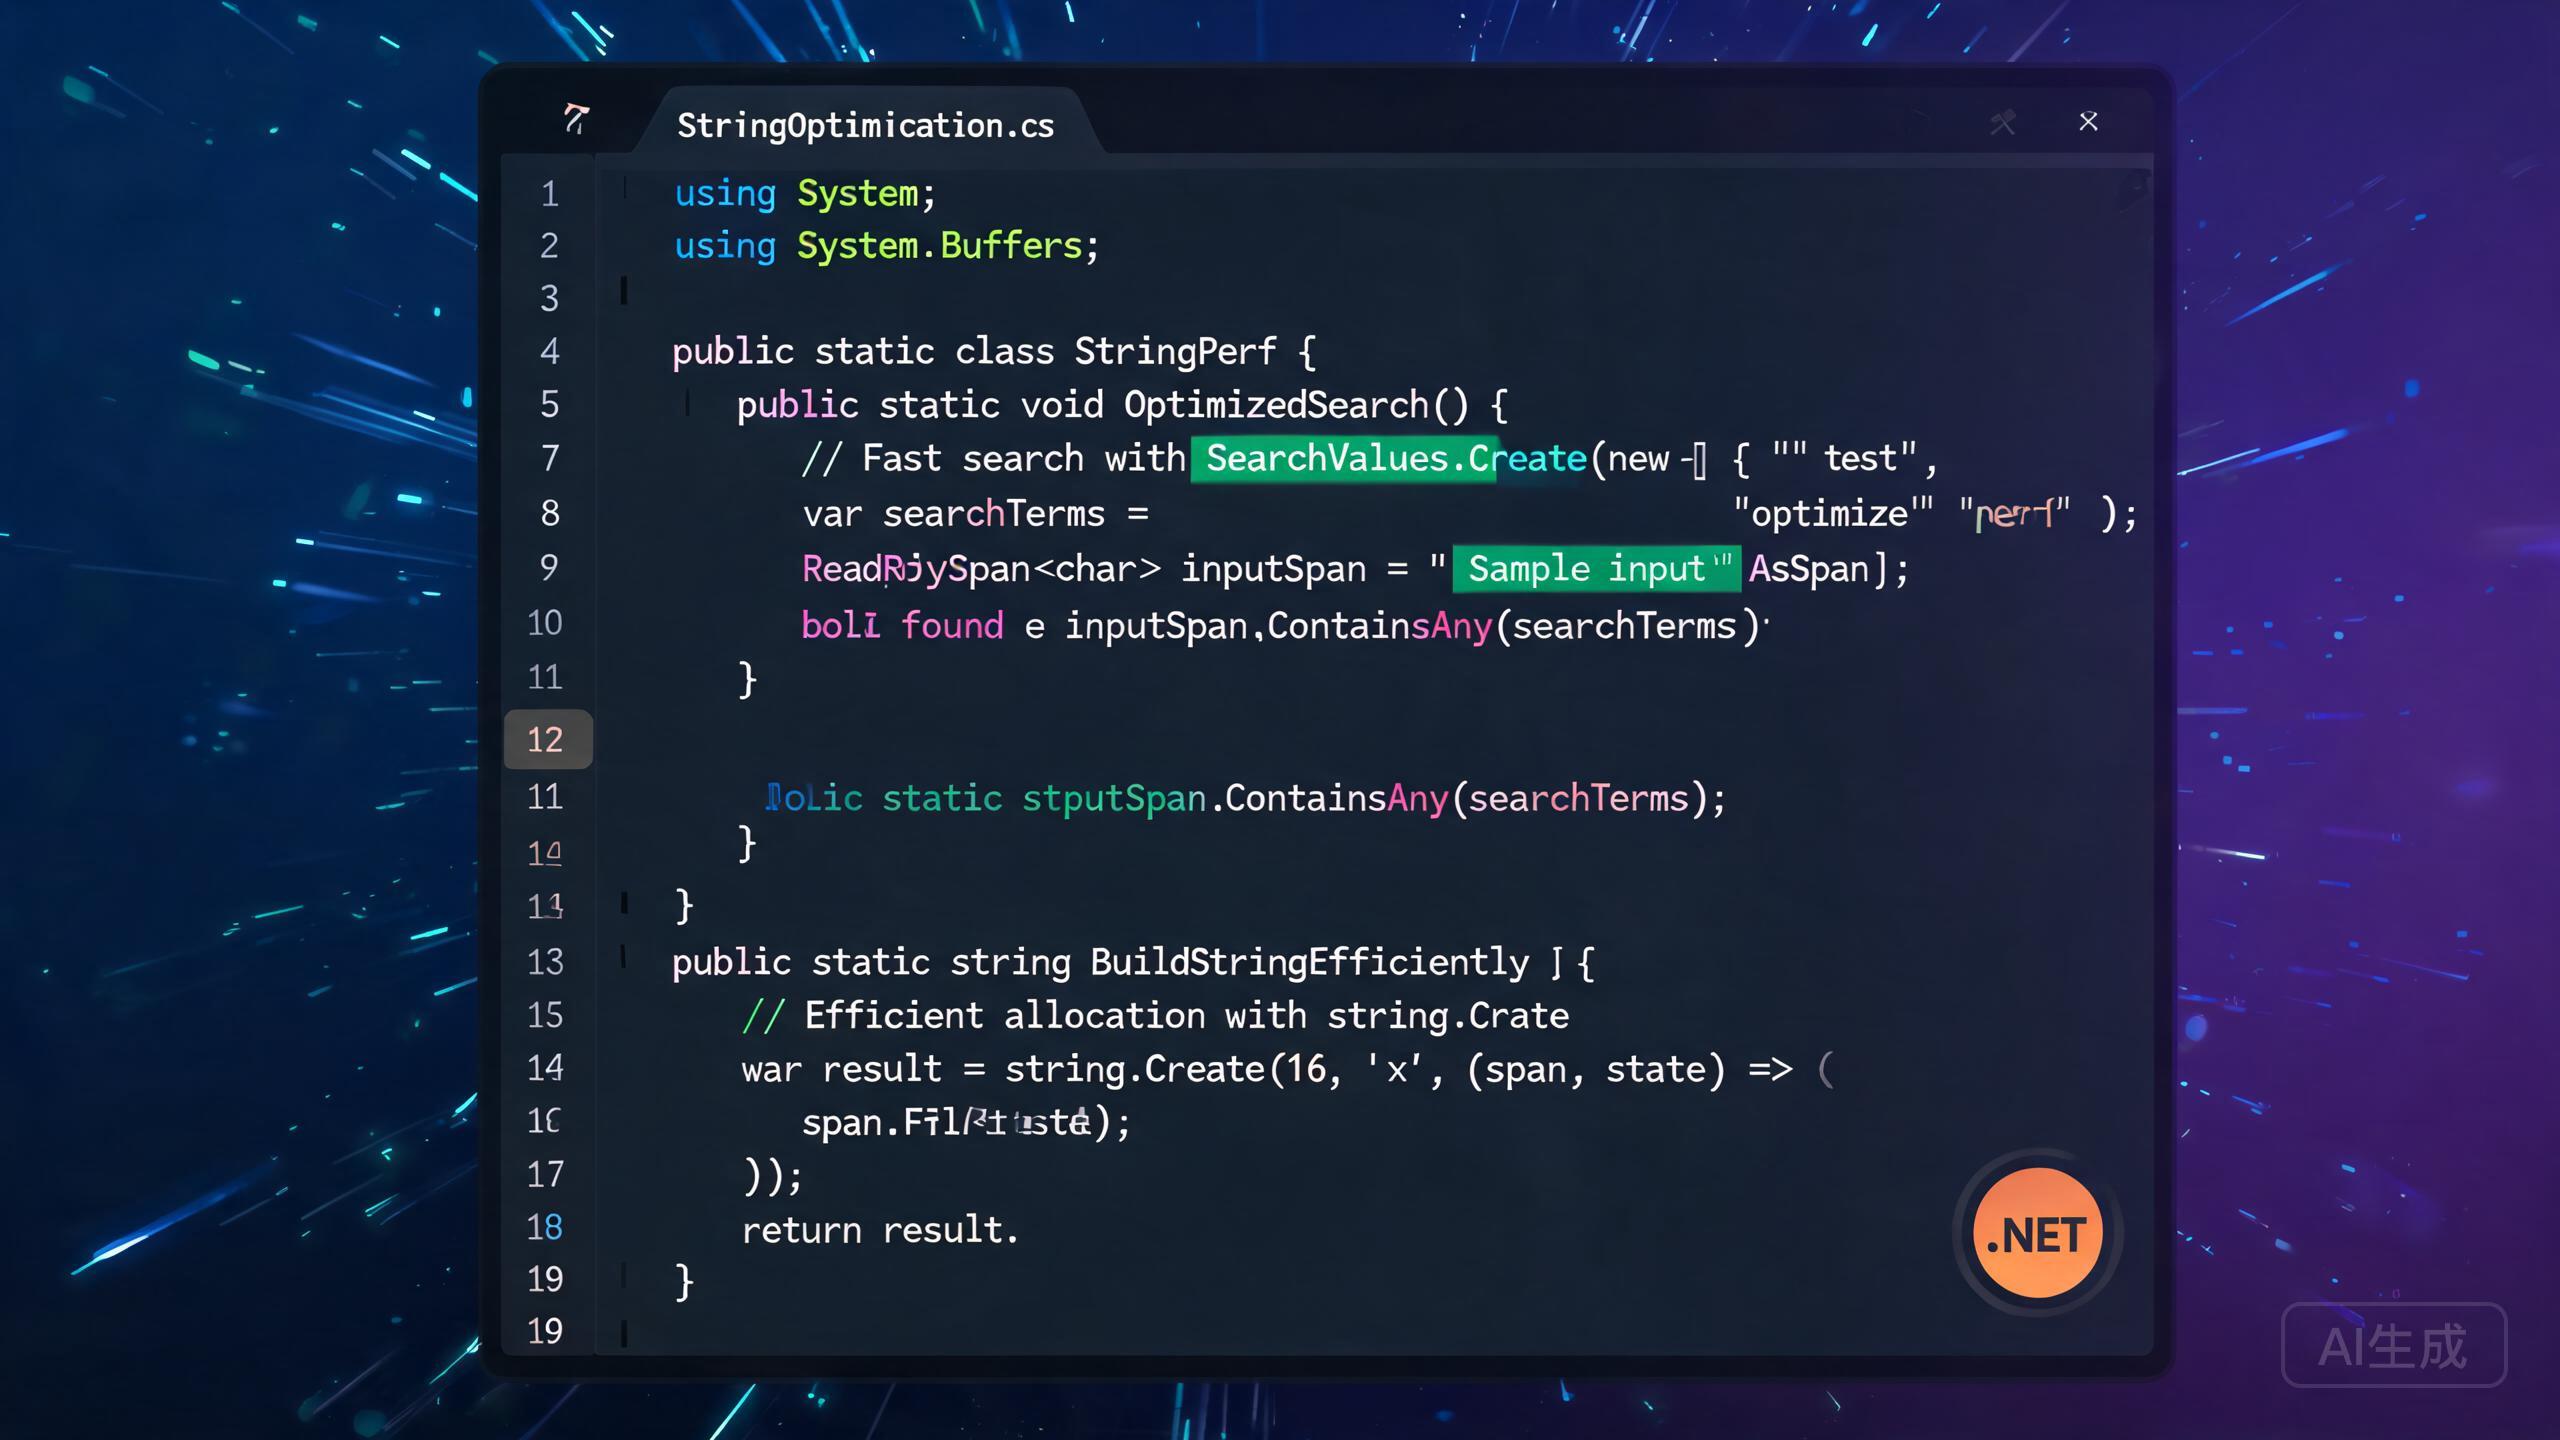Click 'public static class StringPerf' text
The image size is (2560, 1440).
click(x=973, y=351)
